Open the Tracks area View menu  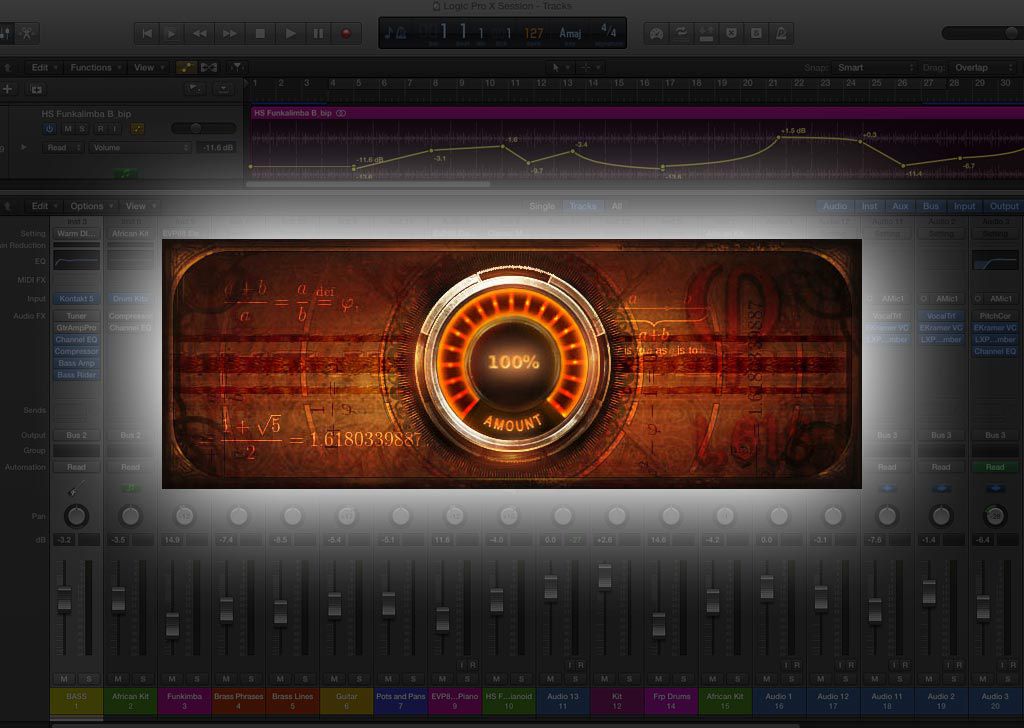(x=148, y=67)
